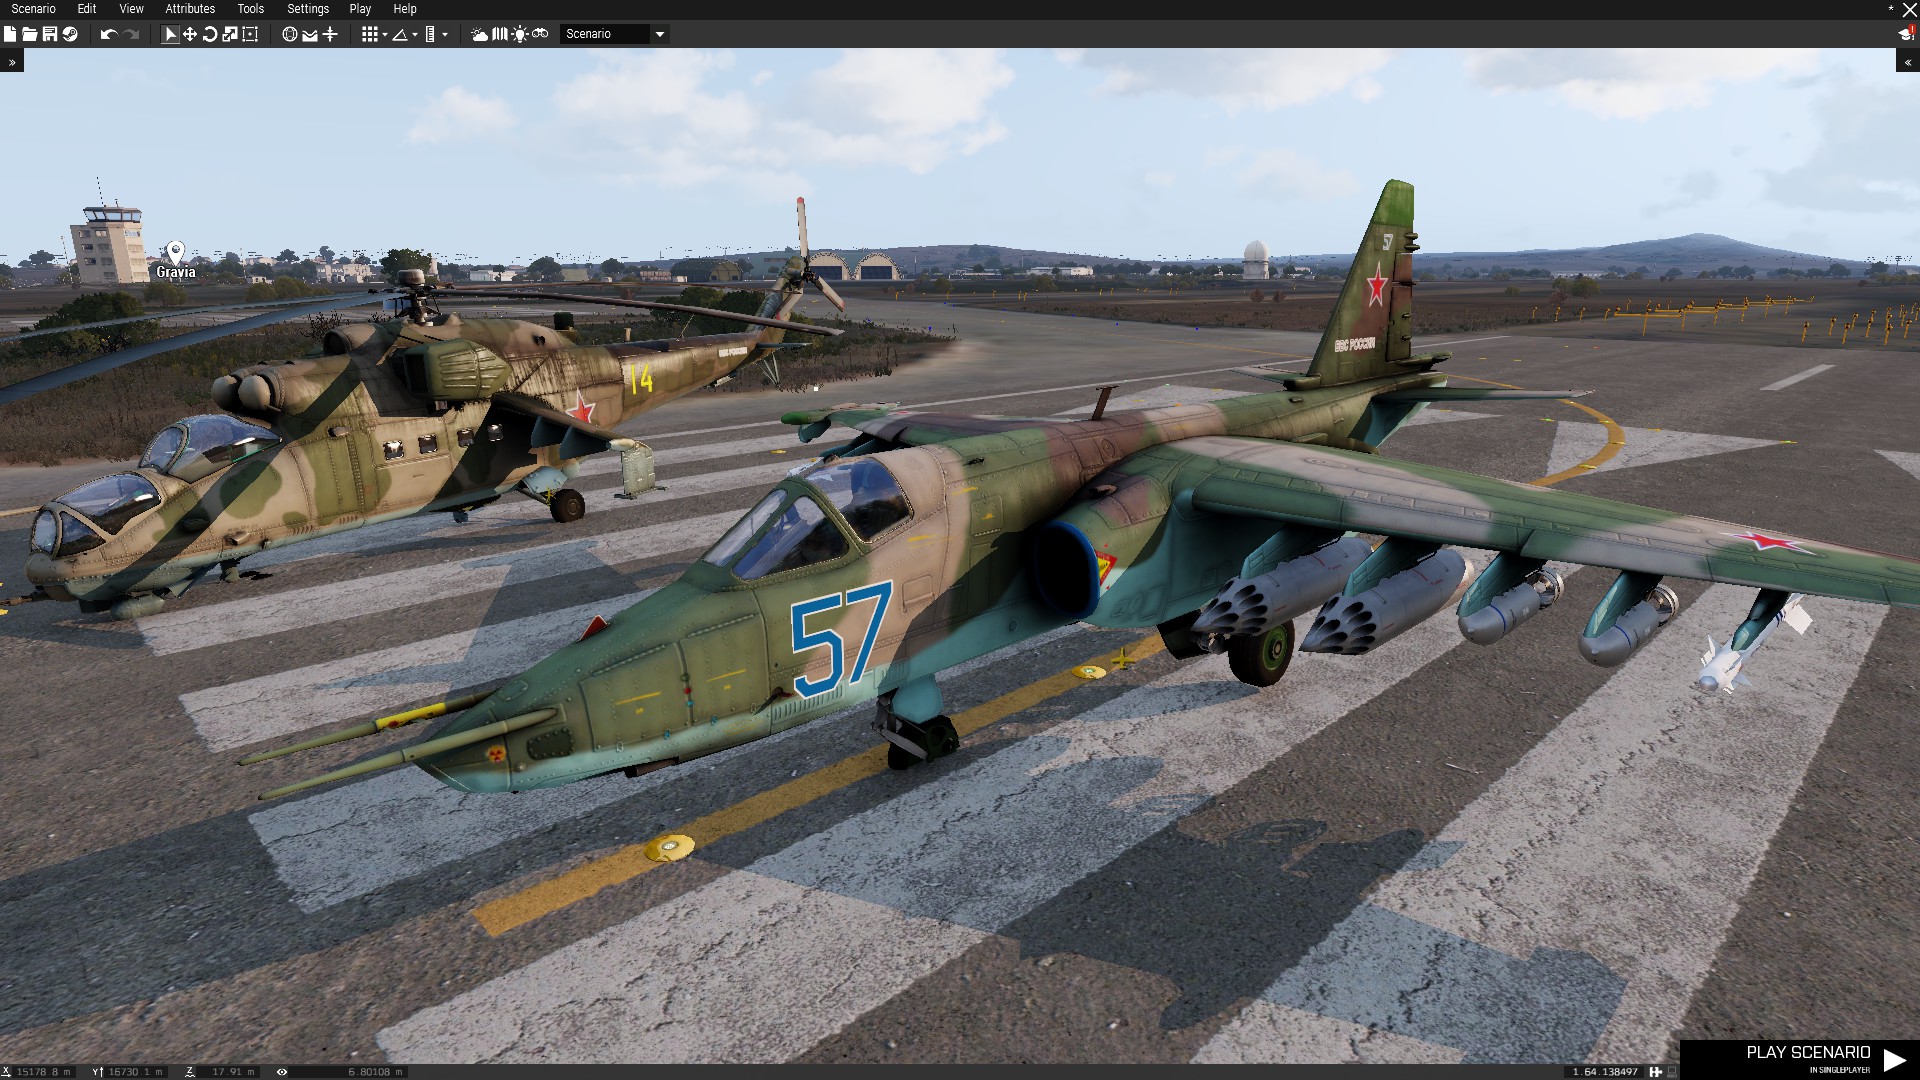The image size is (1920, 1080).
Task: Toggle the map textures icon
Action: [500, 34]
